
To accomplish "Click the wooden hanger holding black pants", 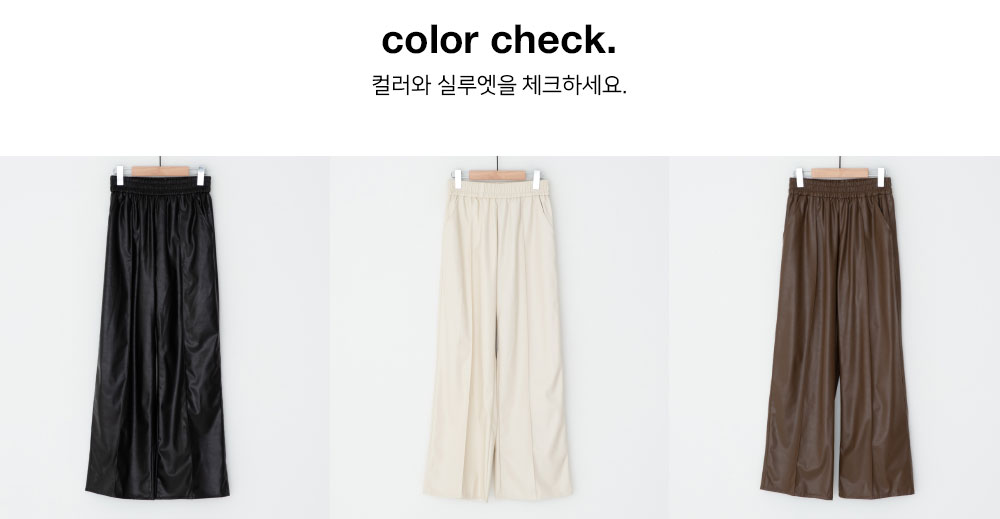I will click(x=160, y=171).
